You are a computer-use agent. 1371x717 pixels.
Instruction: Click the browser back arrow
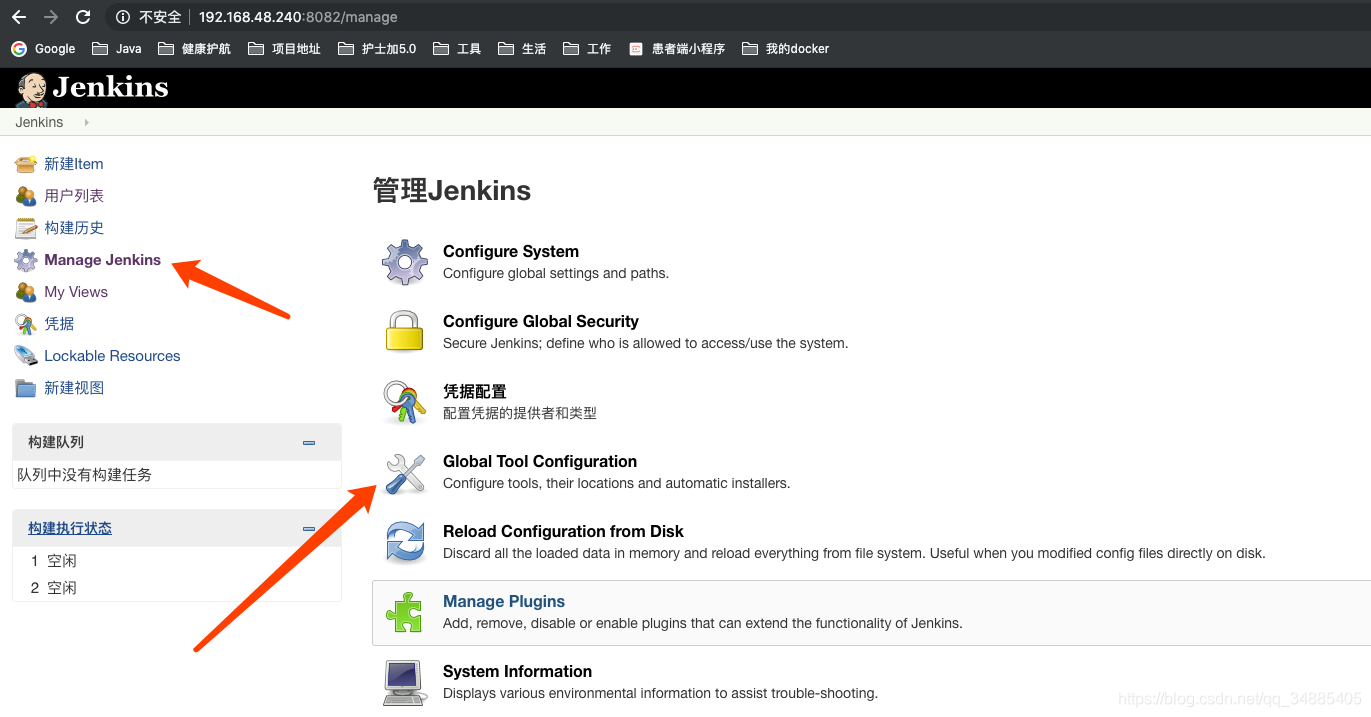[18, 17]
